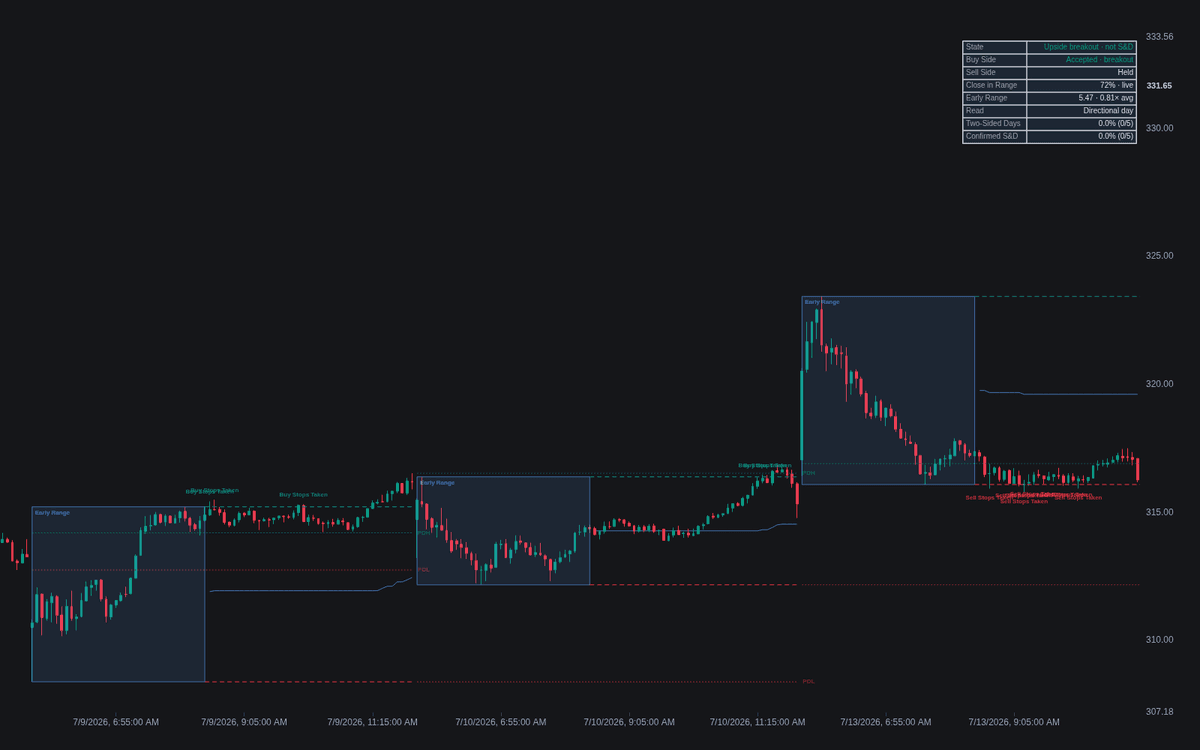
Task: Click the '7/9/2026, 11:15:00 AM' time label
Action: [372, 722]
